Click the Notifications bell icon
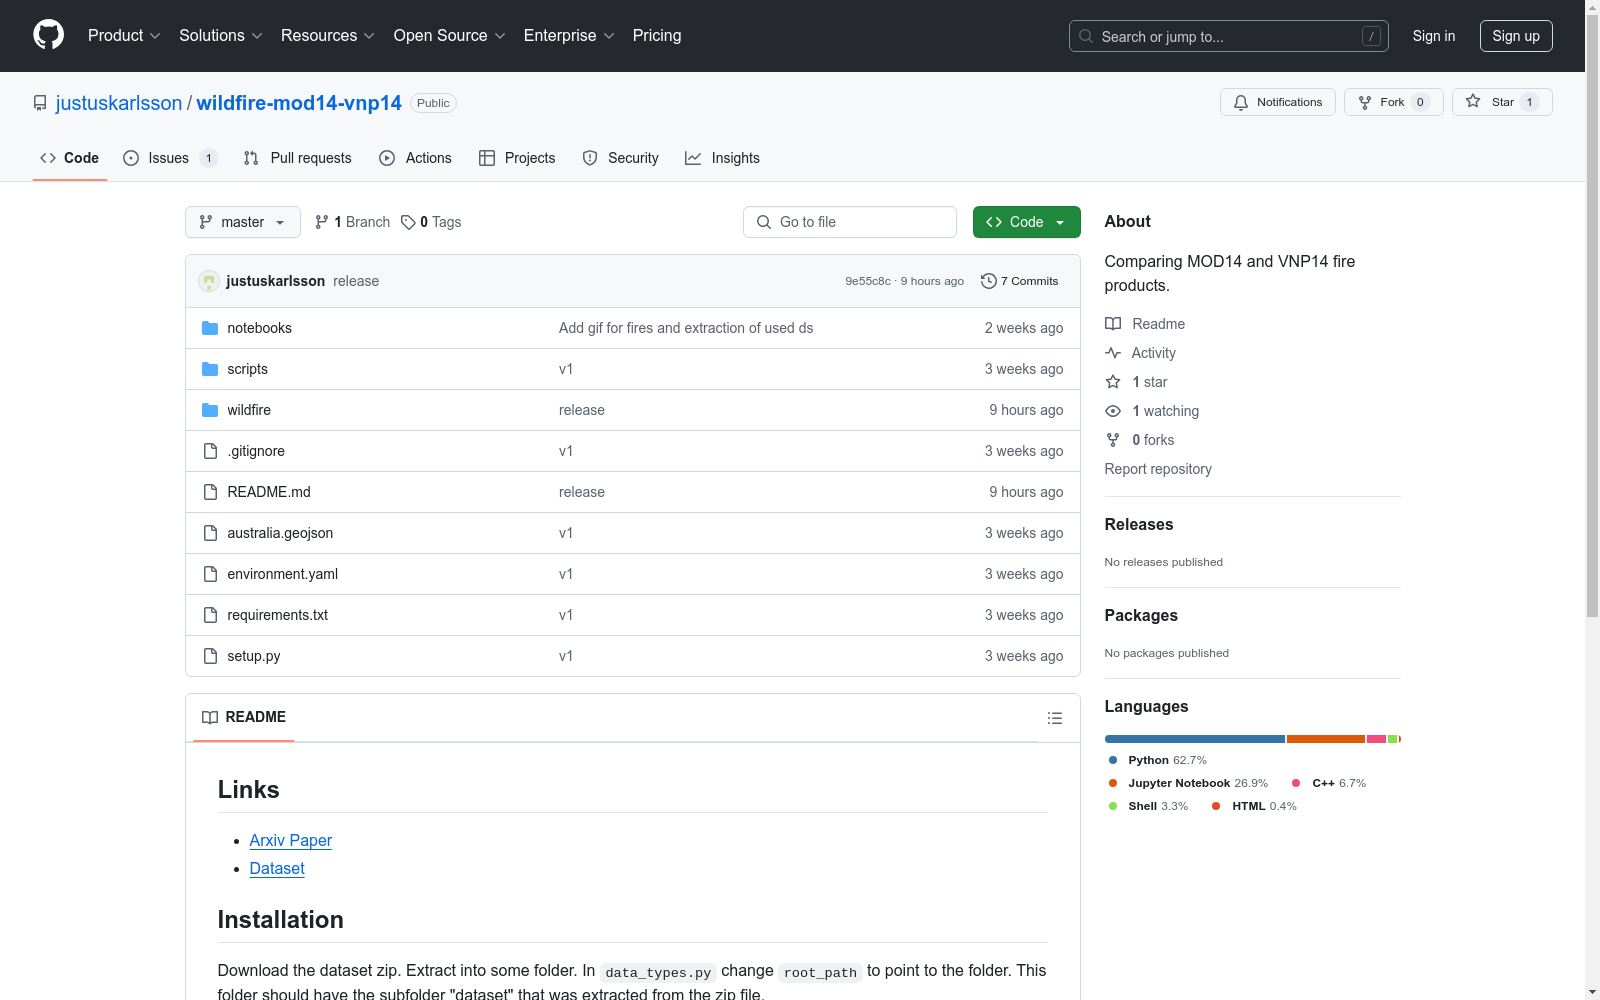 click(1241, 102)
